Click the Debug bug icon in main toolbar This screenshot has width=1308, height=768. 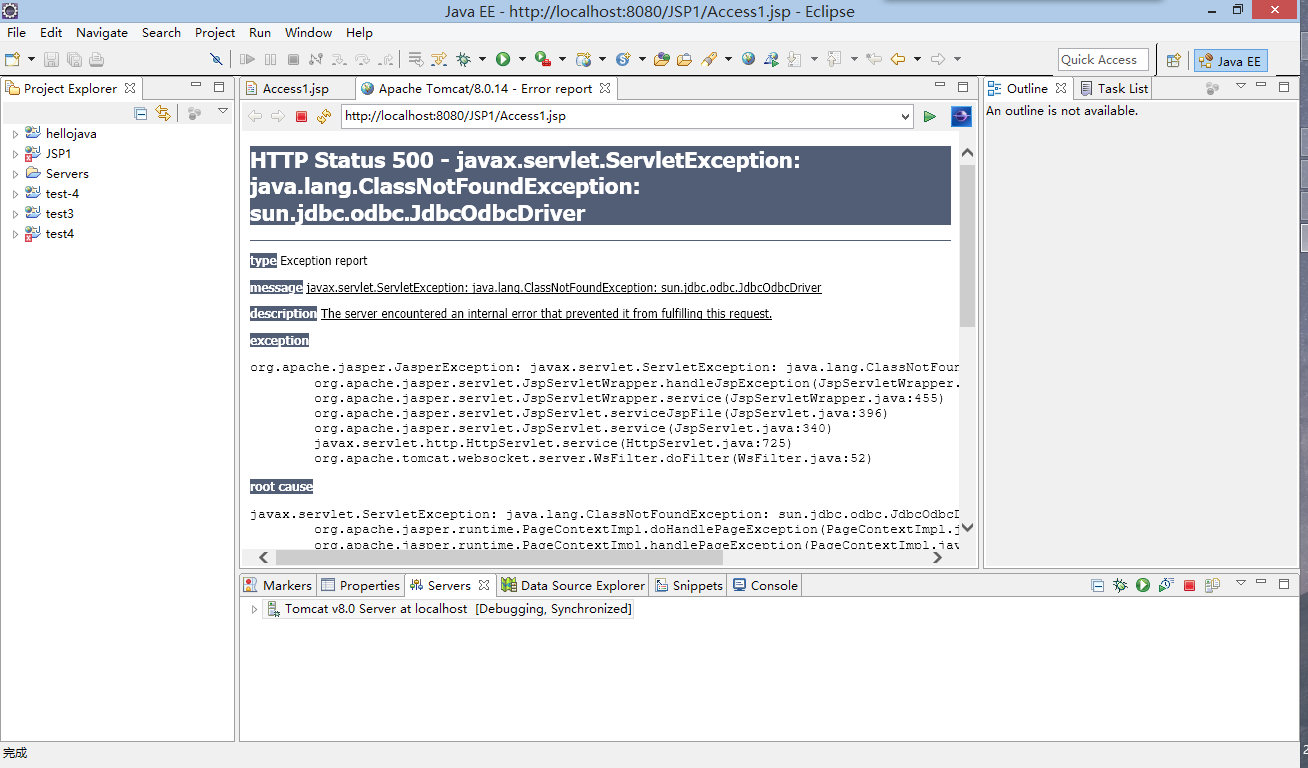tap(464, 59)
